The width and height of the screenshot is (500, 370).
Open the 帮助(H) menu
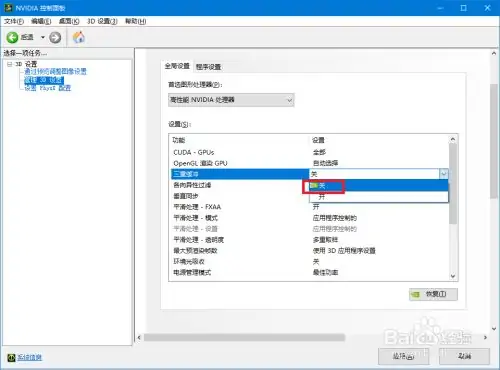135,21
